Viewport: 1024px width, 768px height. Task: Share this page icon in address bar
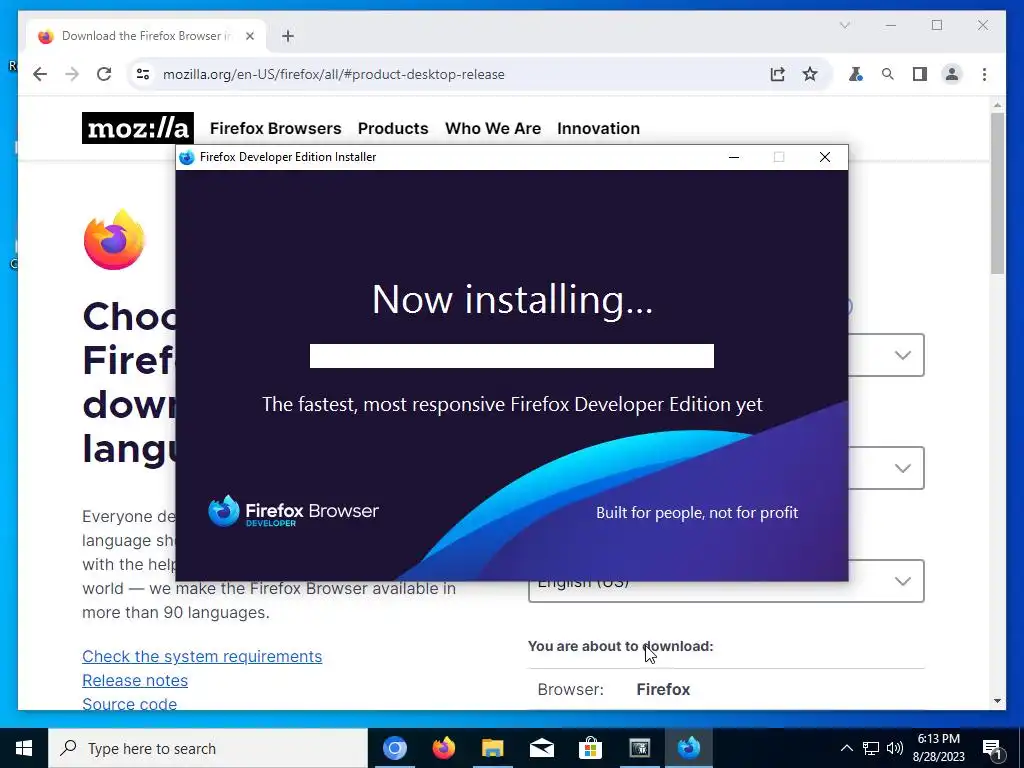click(x=777, y=74)
